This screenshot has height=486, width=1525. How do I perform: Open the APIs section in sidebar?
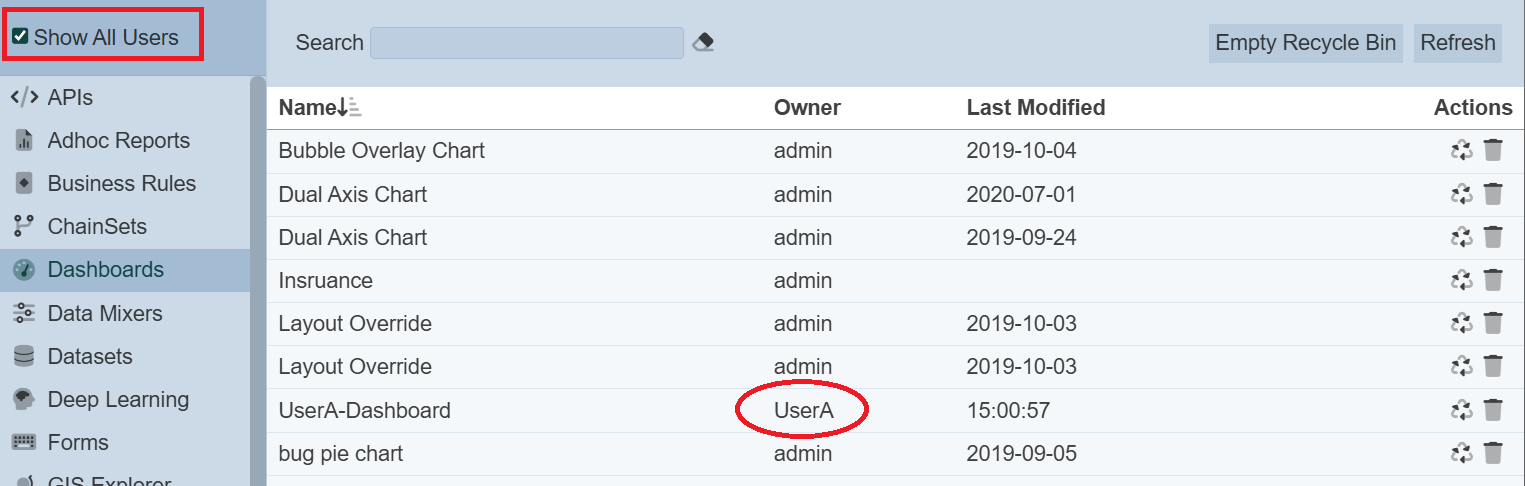[70, 98]
